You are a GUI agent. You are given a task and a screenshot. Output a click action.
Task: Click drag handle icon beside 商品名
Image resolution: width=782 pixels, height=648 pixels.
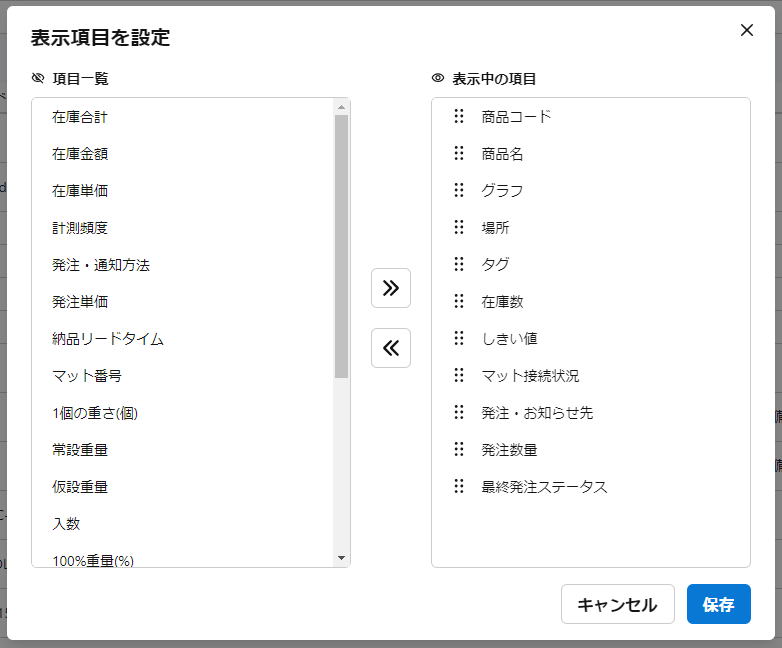[459, 153]
